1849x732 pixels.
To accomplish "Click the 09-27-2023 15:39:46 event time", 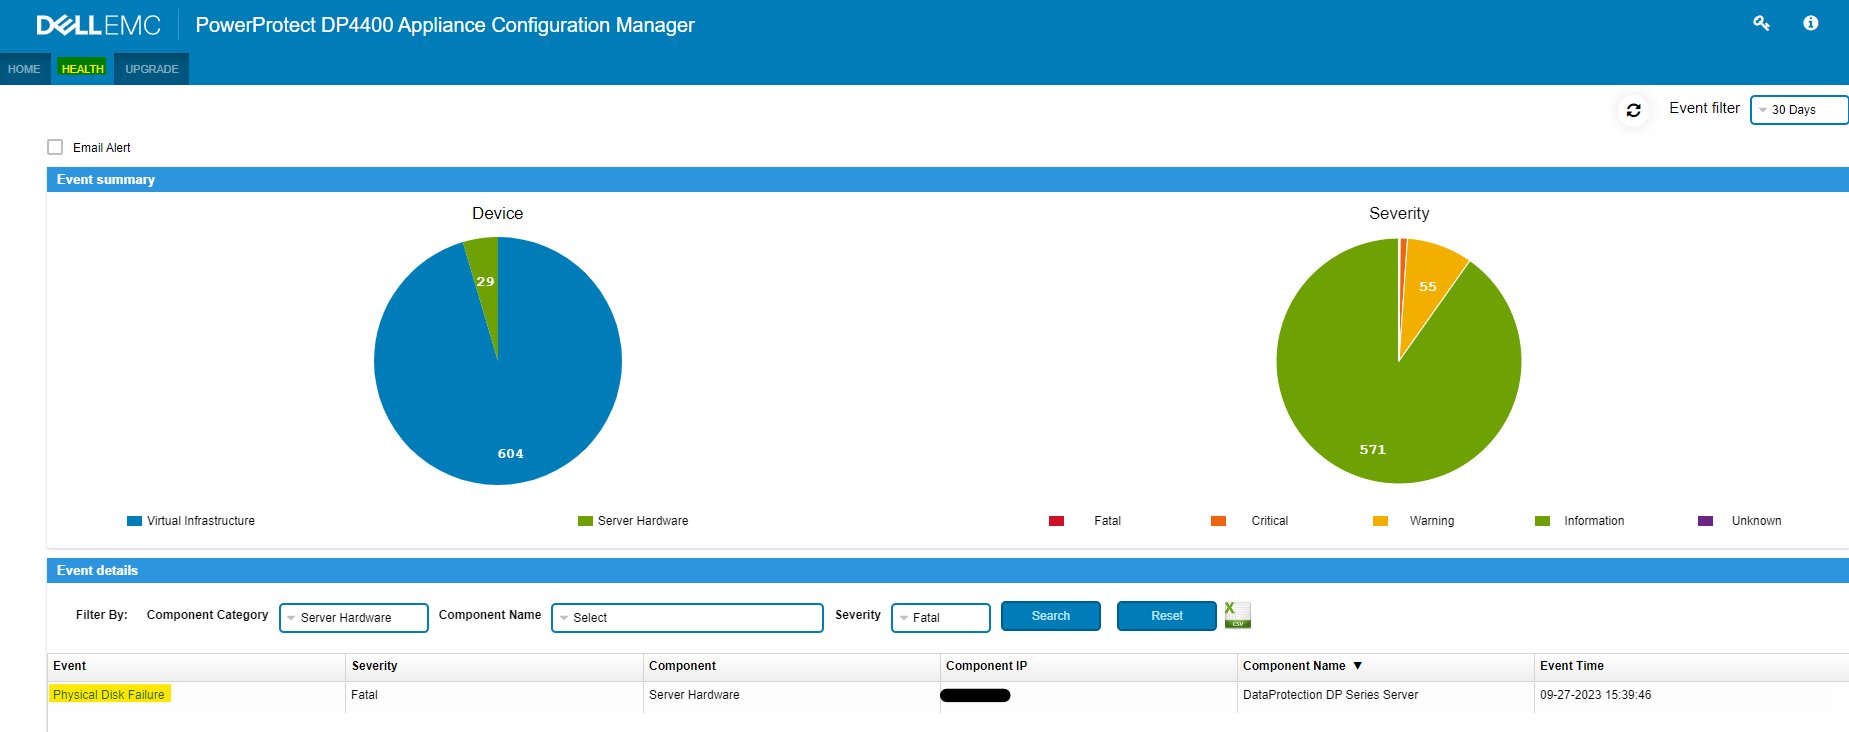I will coord(1595,695).
